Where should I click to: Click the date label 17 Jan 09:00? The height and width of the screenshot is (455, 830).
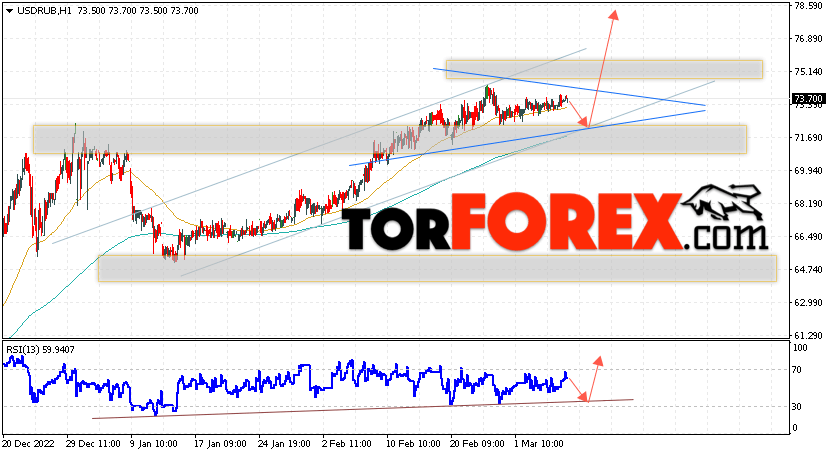coord(221,444)
